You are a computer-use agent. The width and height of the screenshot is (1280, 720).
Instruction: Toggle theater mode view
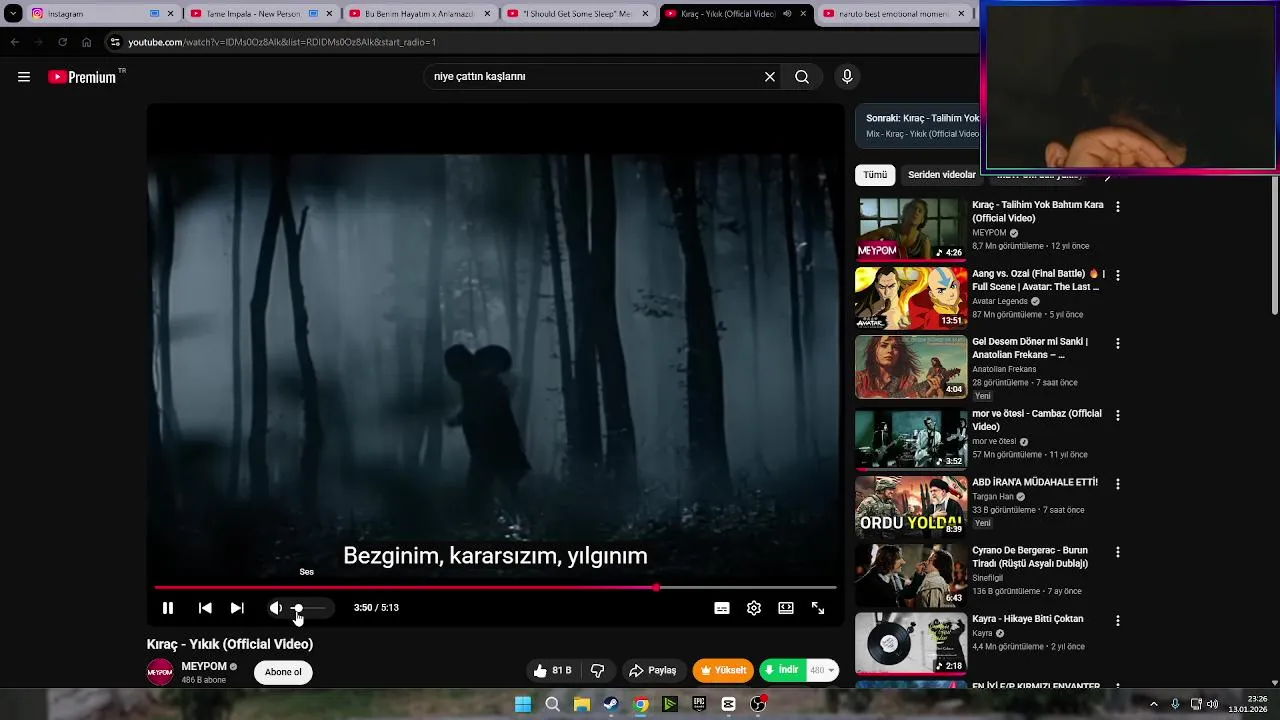coord(786,608)
